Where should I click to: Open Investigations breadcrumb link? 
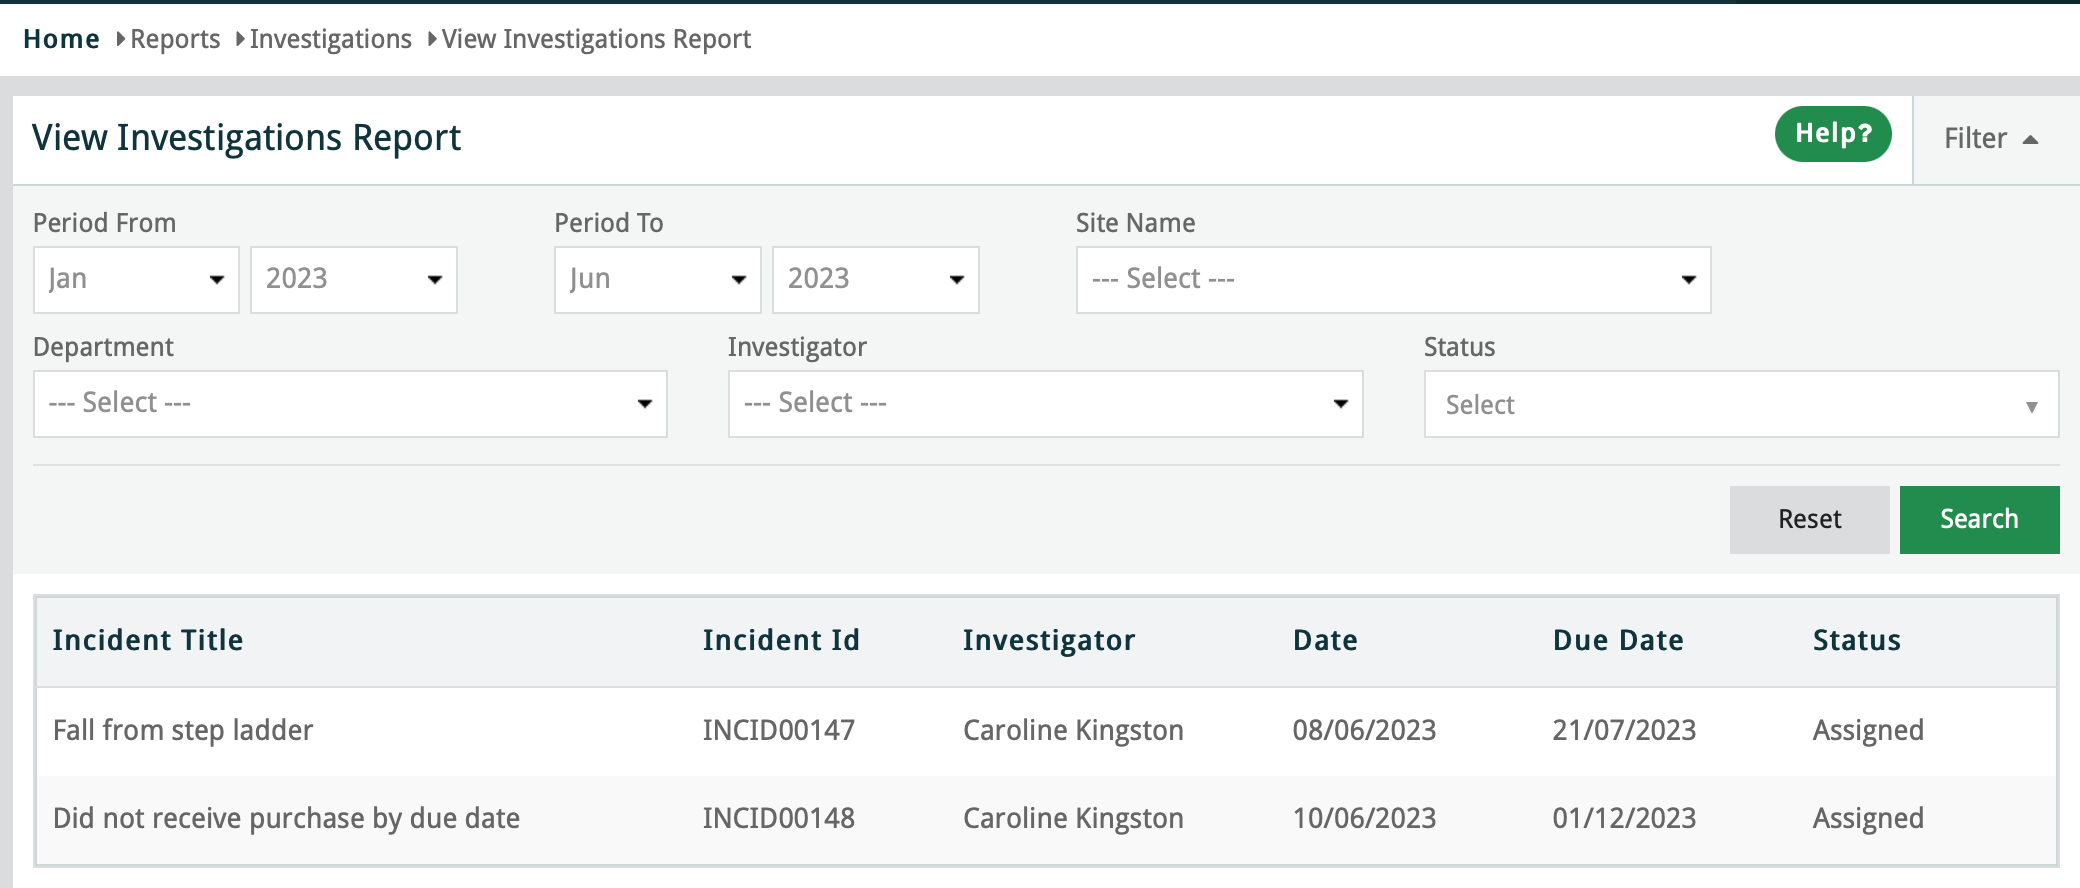[x=330, y=39]
